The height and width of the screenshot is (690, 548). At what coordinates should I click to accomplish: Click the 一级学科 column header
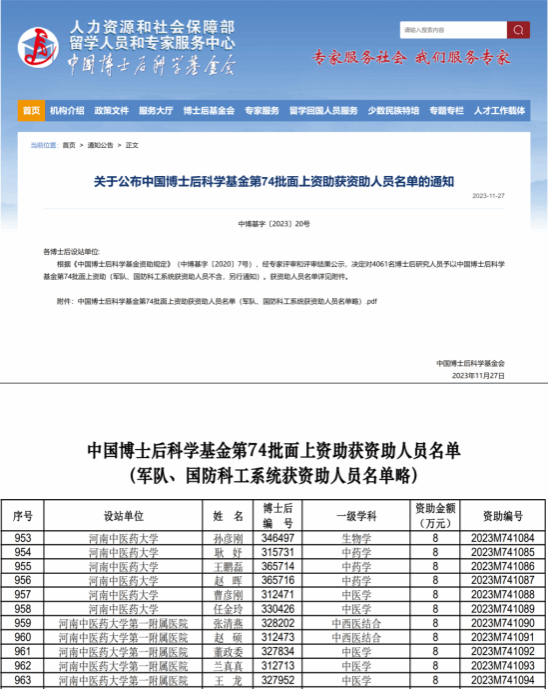tap(356, 516)
